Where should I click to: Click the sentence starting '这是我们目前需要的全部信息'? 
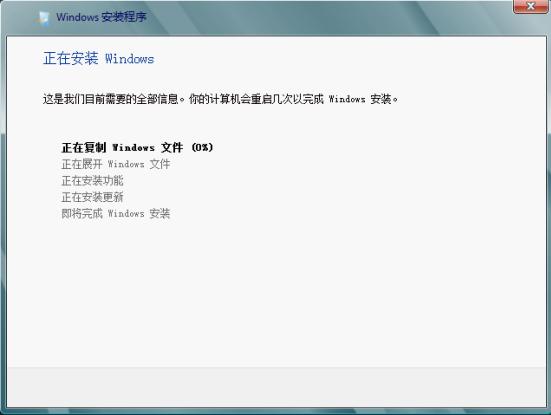coord(220,99)
